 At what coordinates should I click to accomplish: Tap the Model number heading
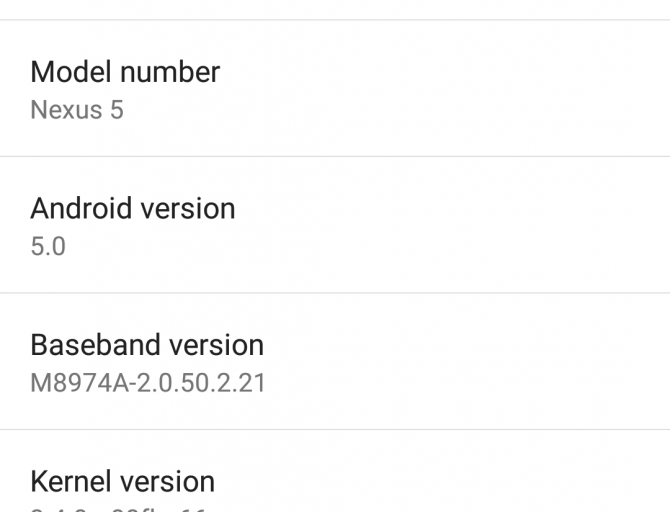pyautogui.click(x=125, y=72)
